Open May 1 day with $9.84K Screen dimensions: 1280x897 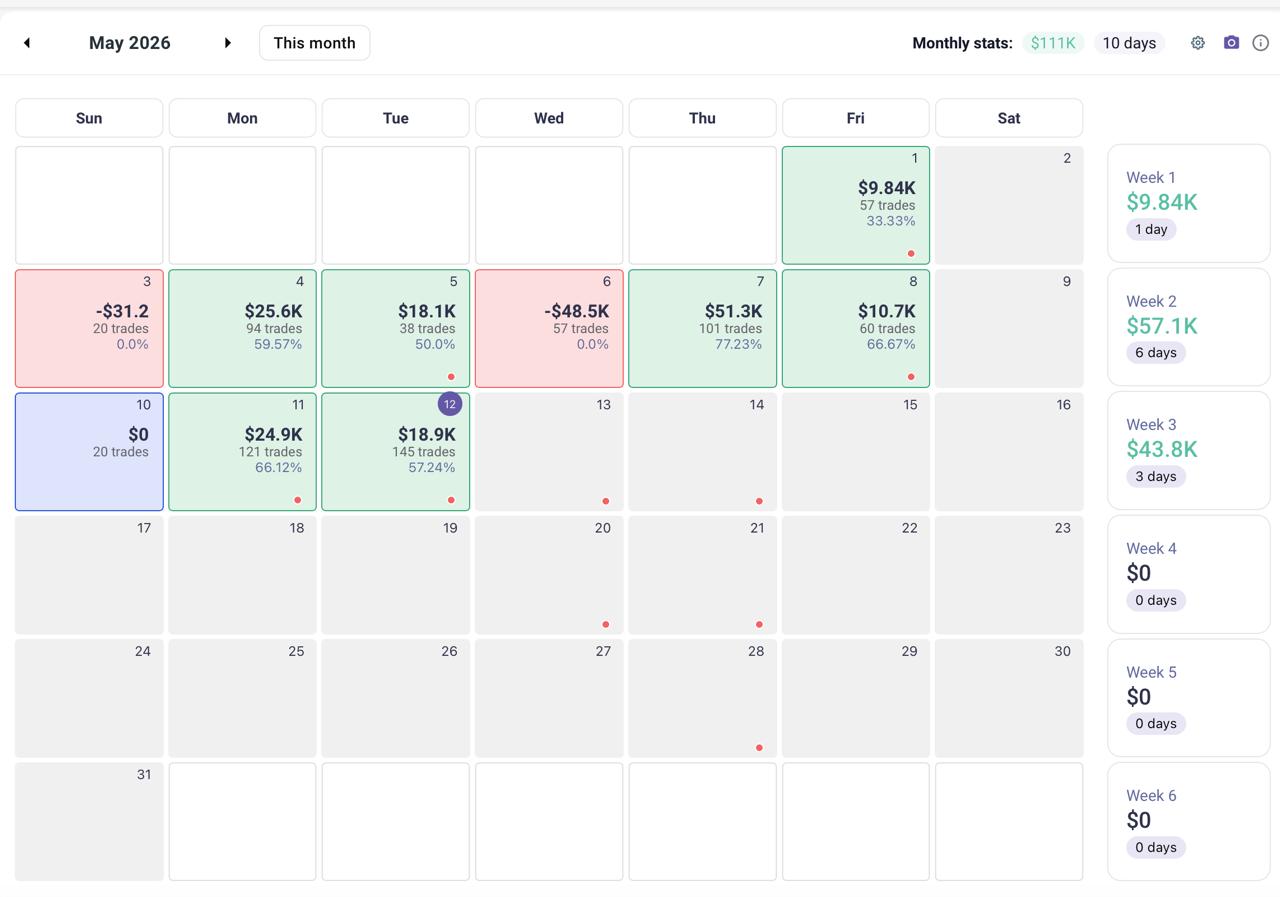click(856, 205)
